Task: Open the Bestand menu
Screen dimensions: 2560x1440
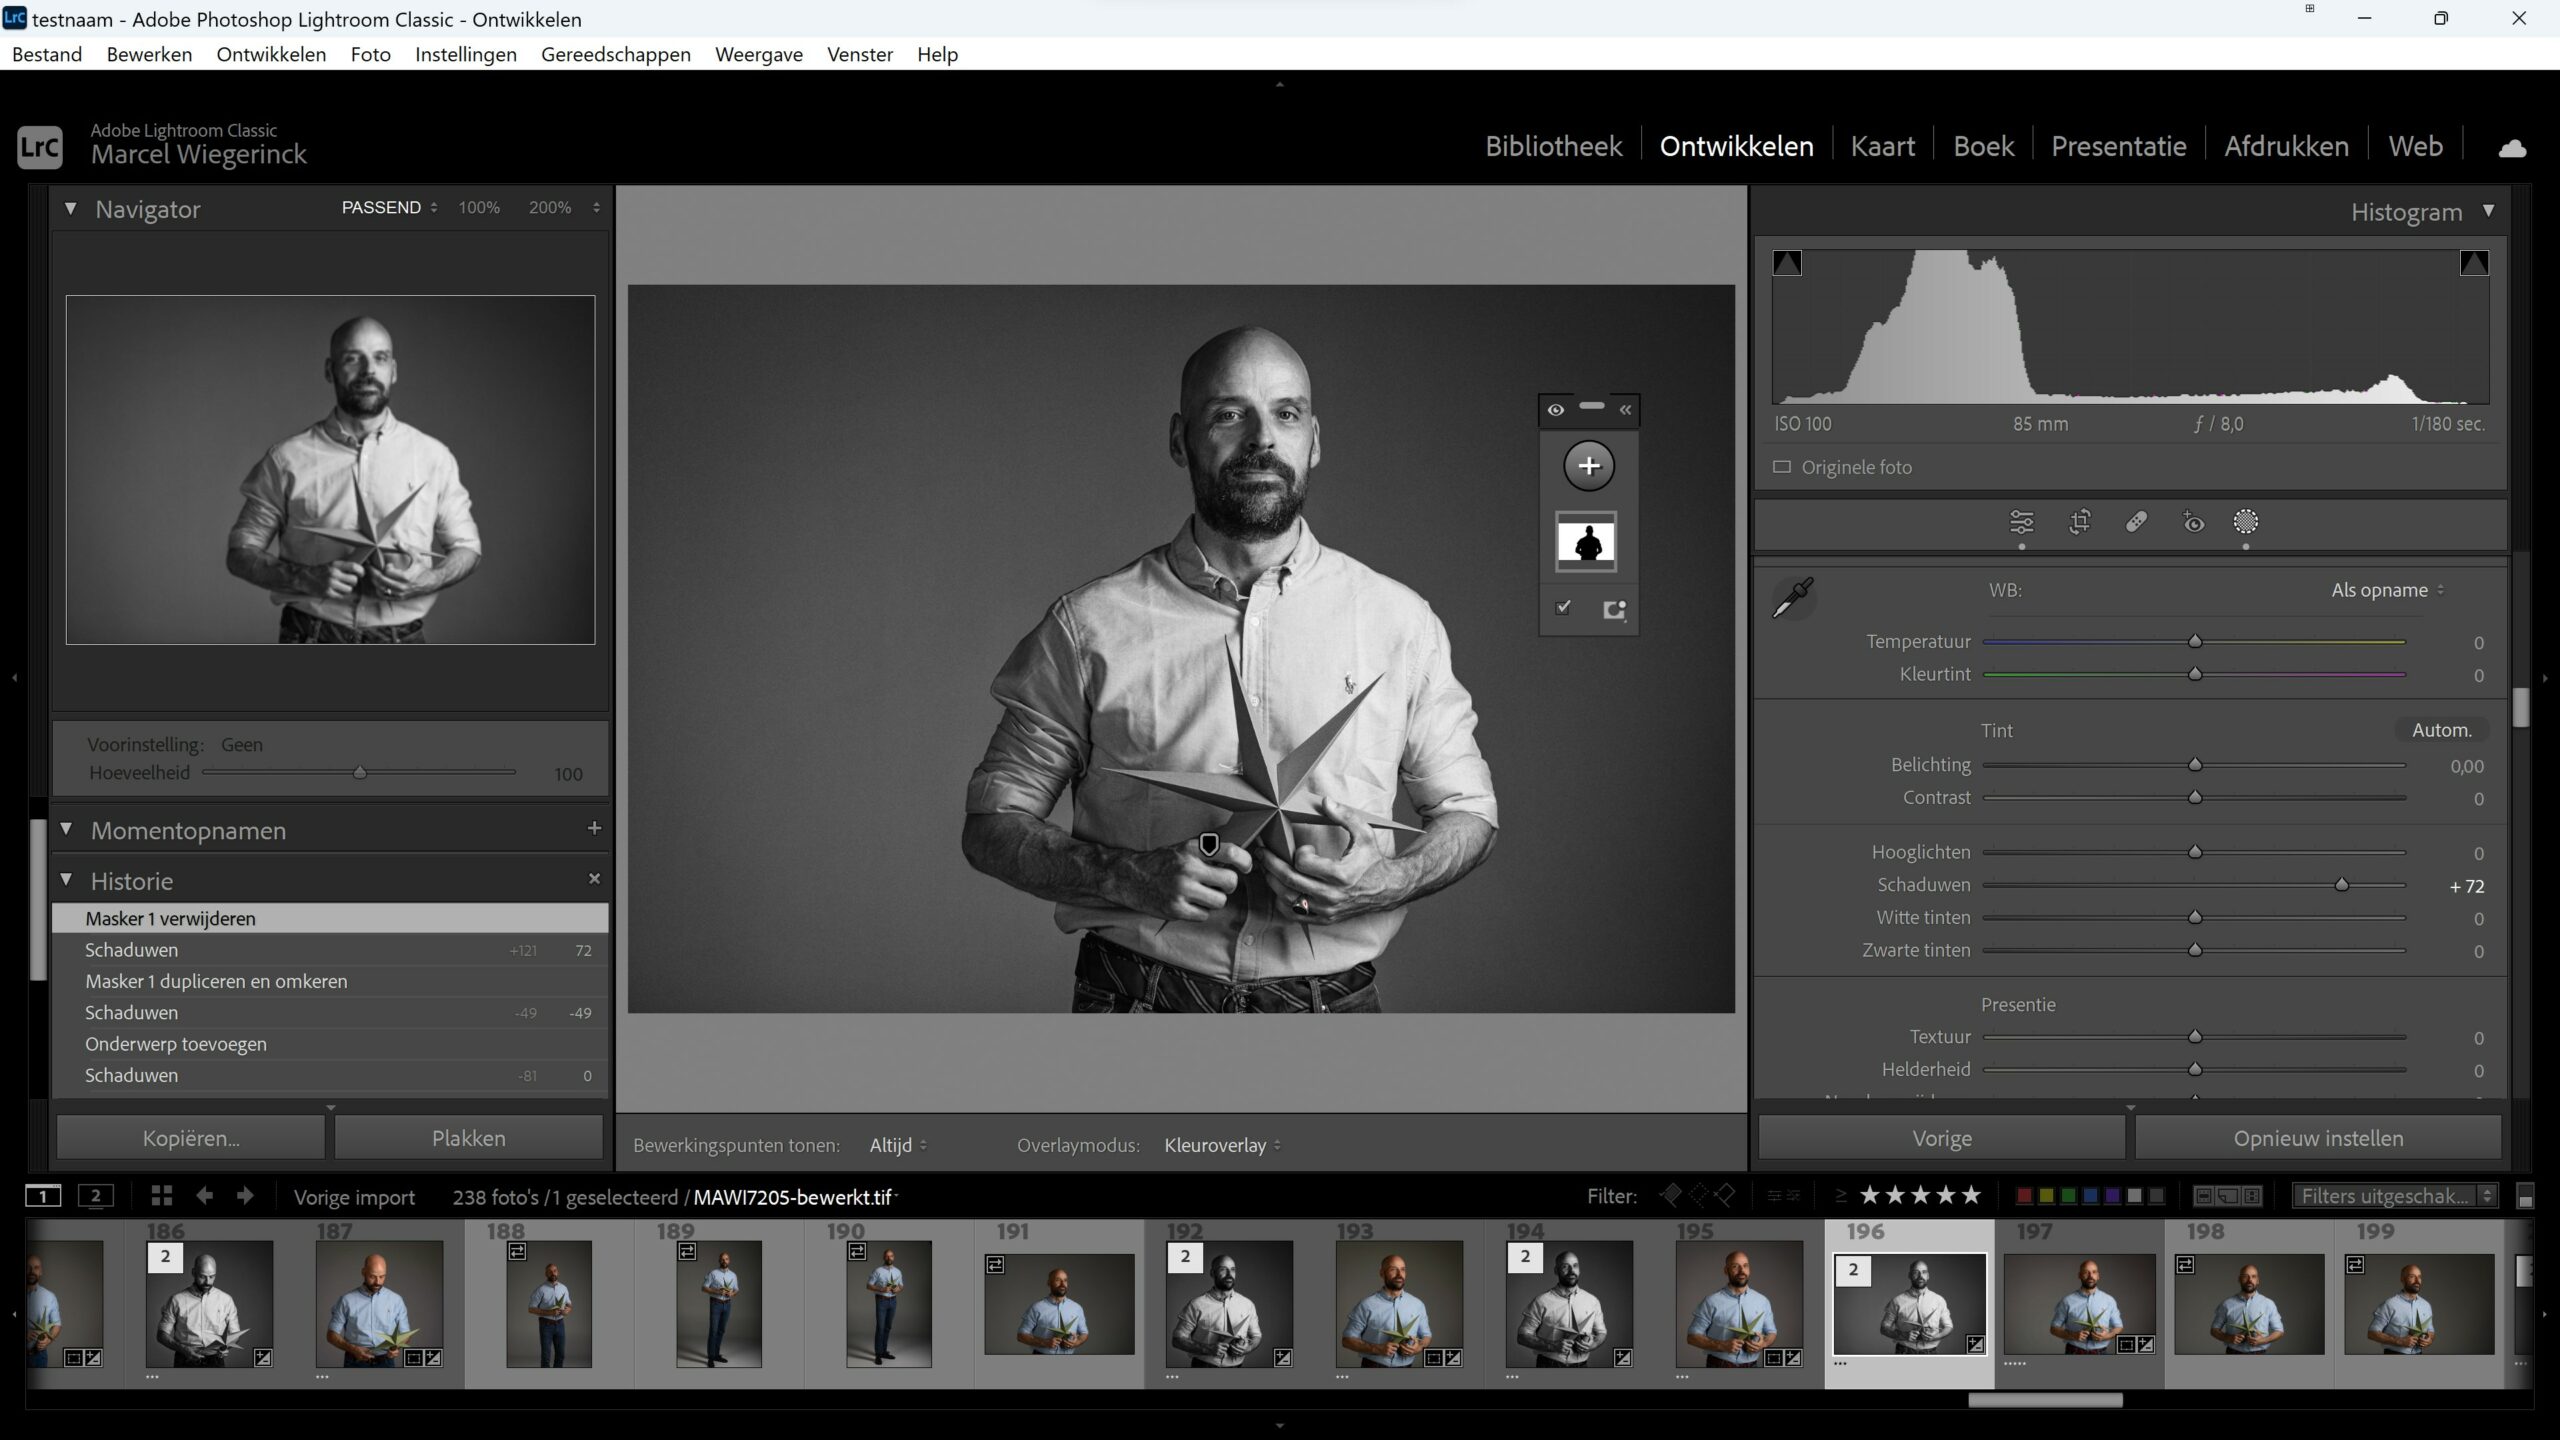Action: coord(47,54)
